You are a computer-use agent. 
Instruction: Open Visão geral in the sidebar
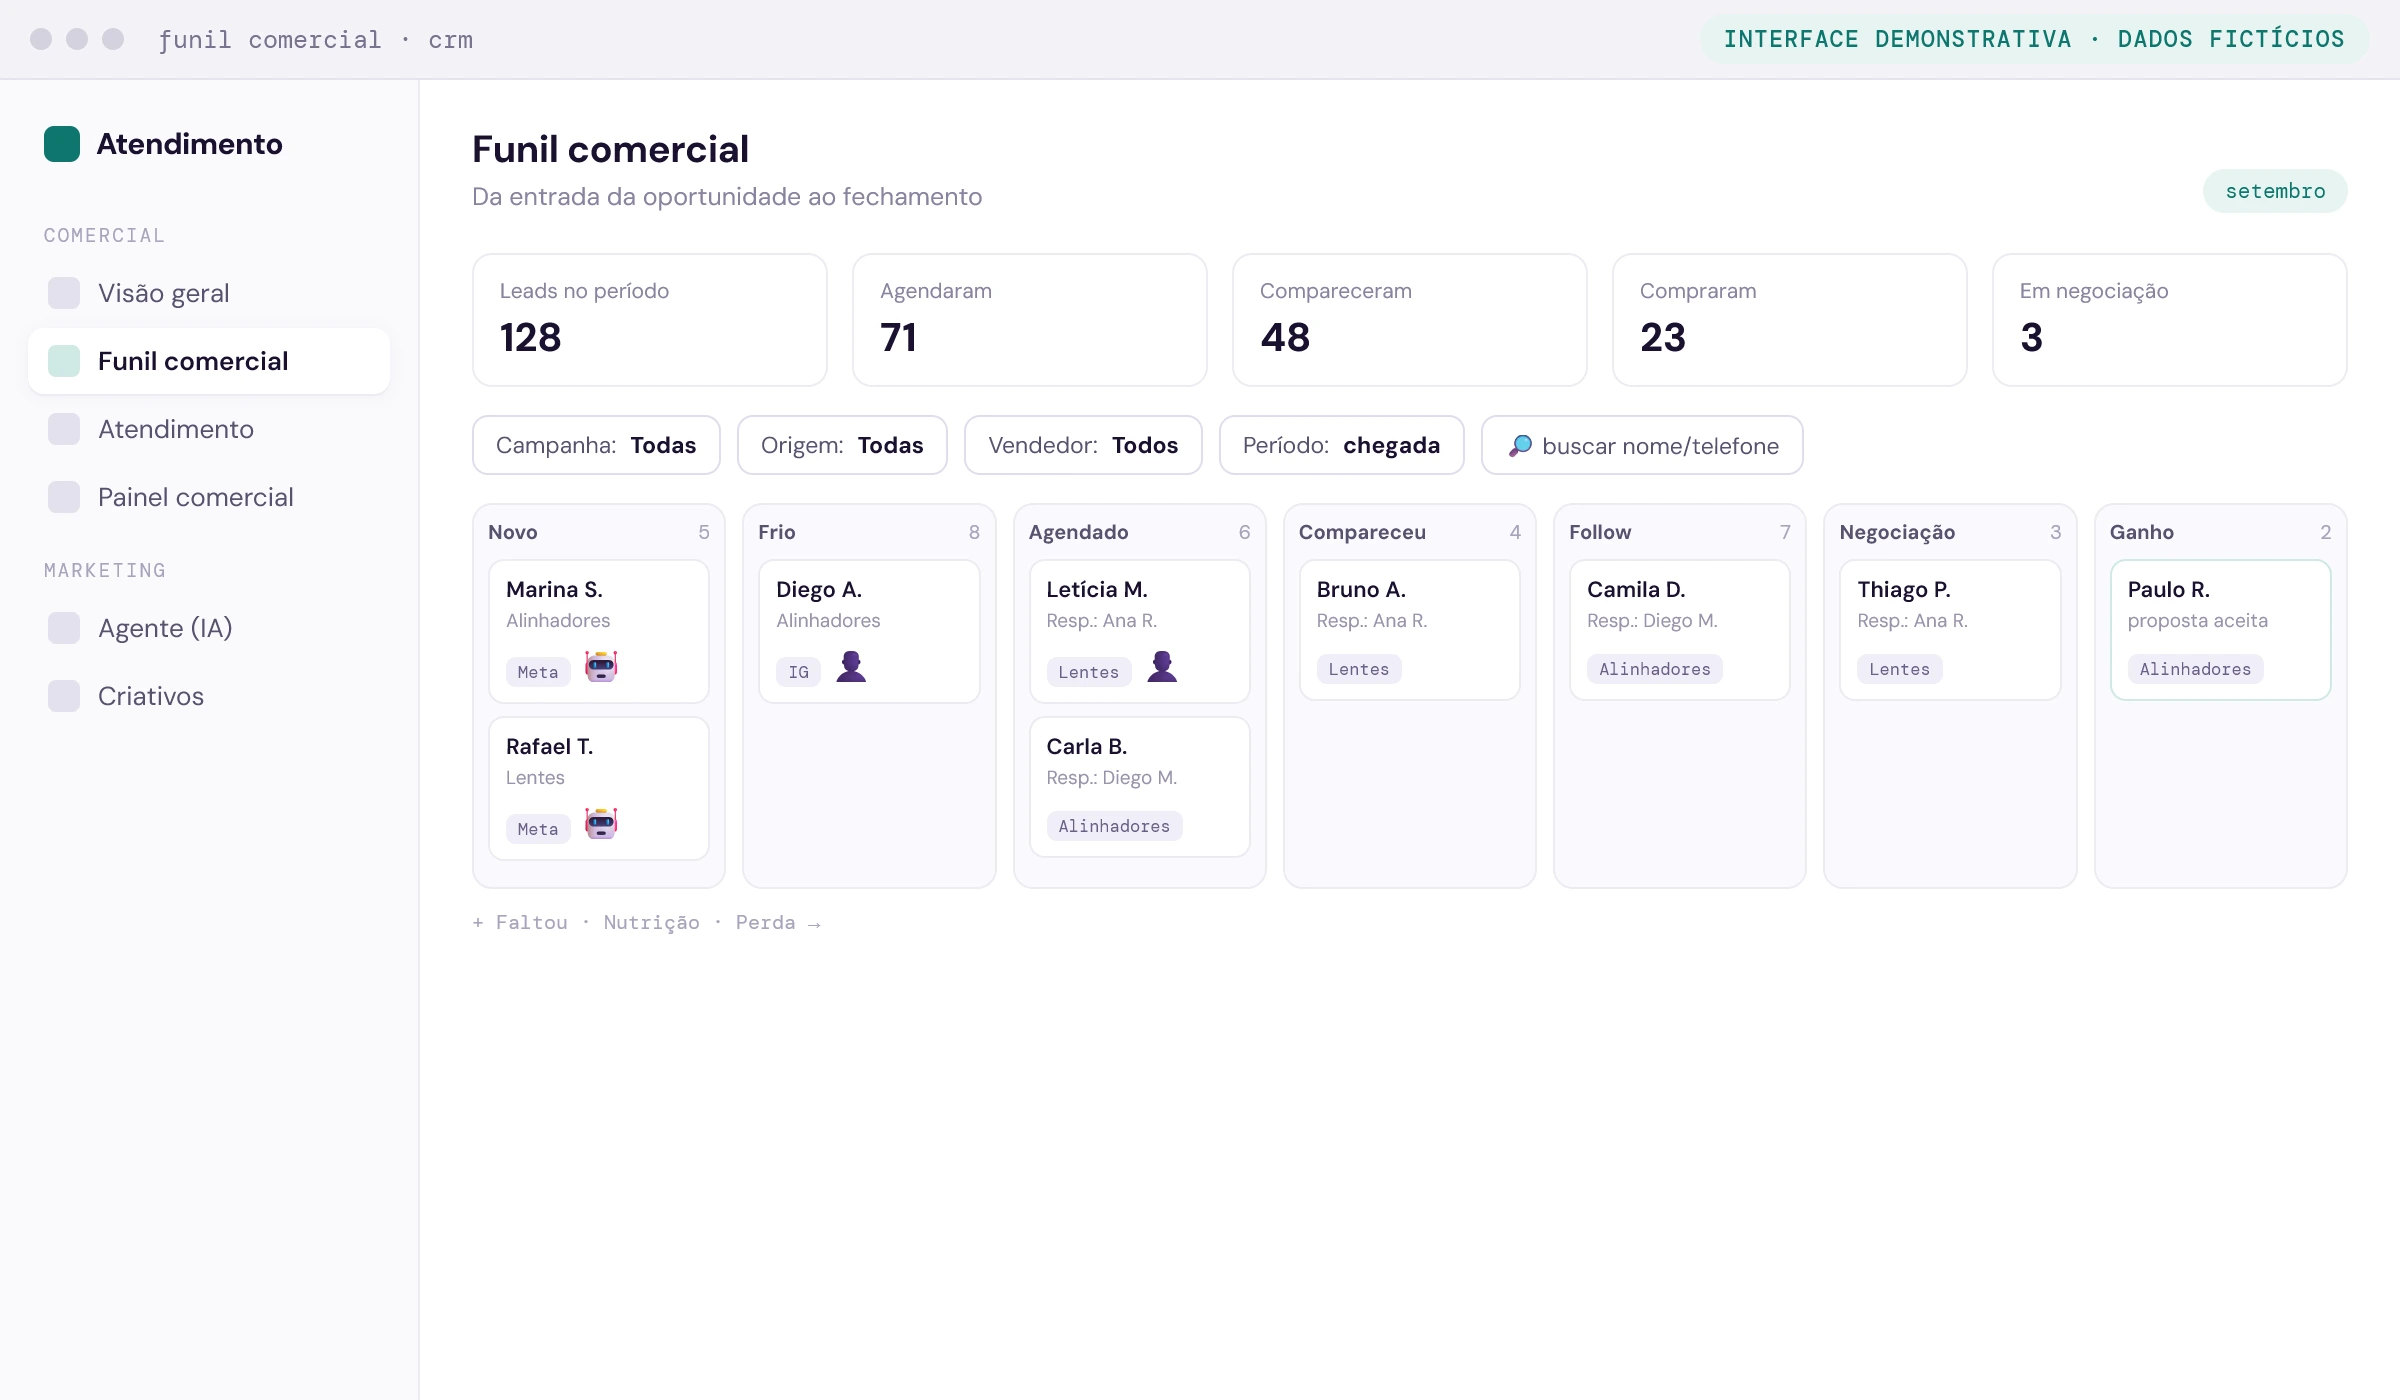pos(209,293)
